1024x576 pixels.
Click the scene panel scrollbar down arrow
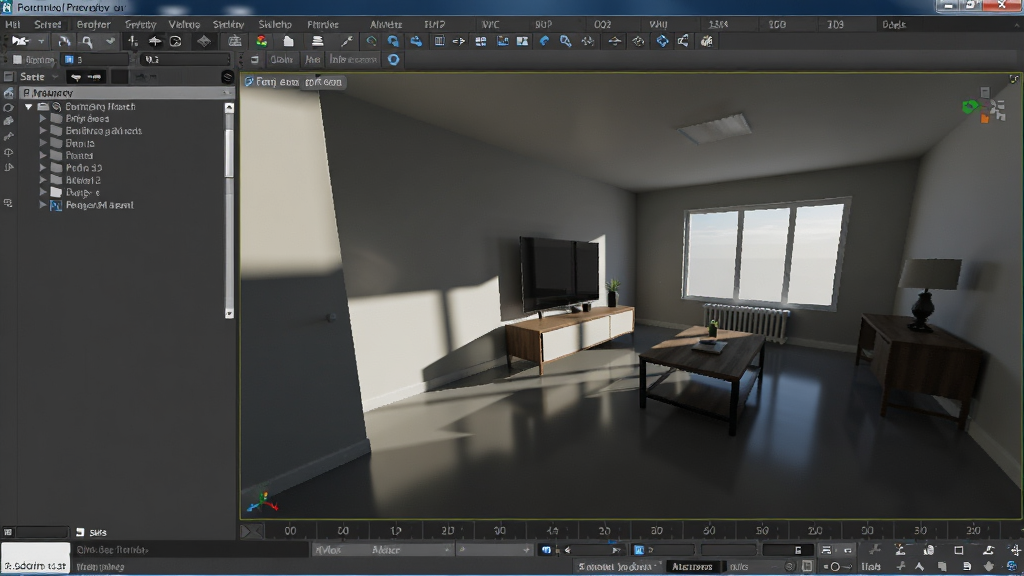click(229, 313)
